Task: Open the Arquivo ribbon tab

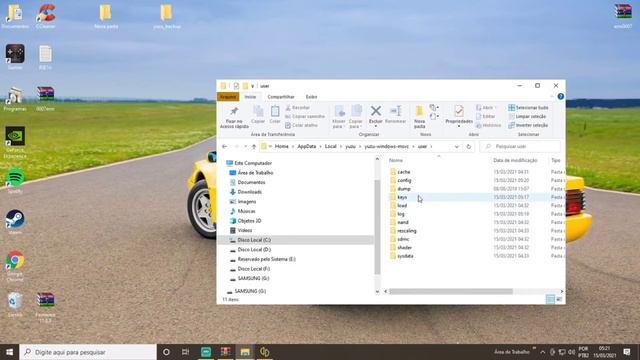Action: [228, 97]
